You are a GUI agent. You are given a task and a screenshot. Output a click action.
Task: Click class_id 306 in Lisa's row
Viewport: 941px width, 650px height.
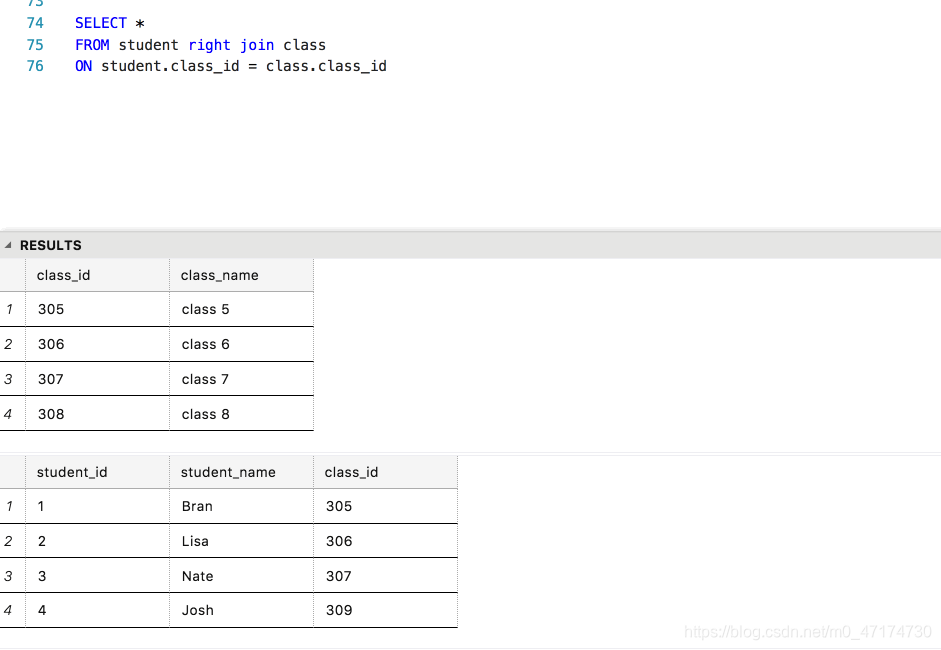(x=386, y=541)
